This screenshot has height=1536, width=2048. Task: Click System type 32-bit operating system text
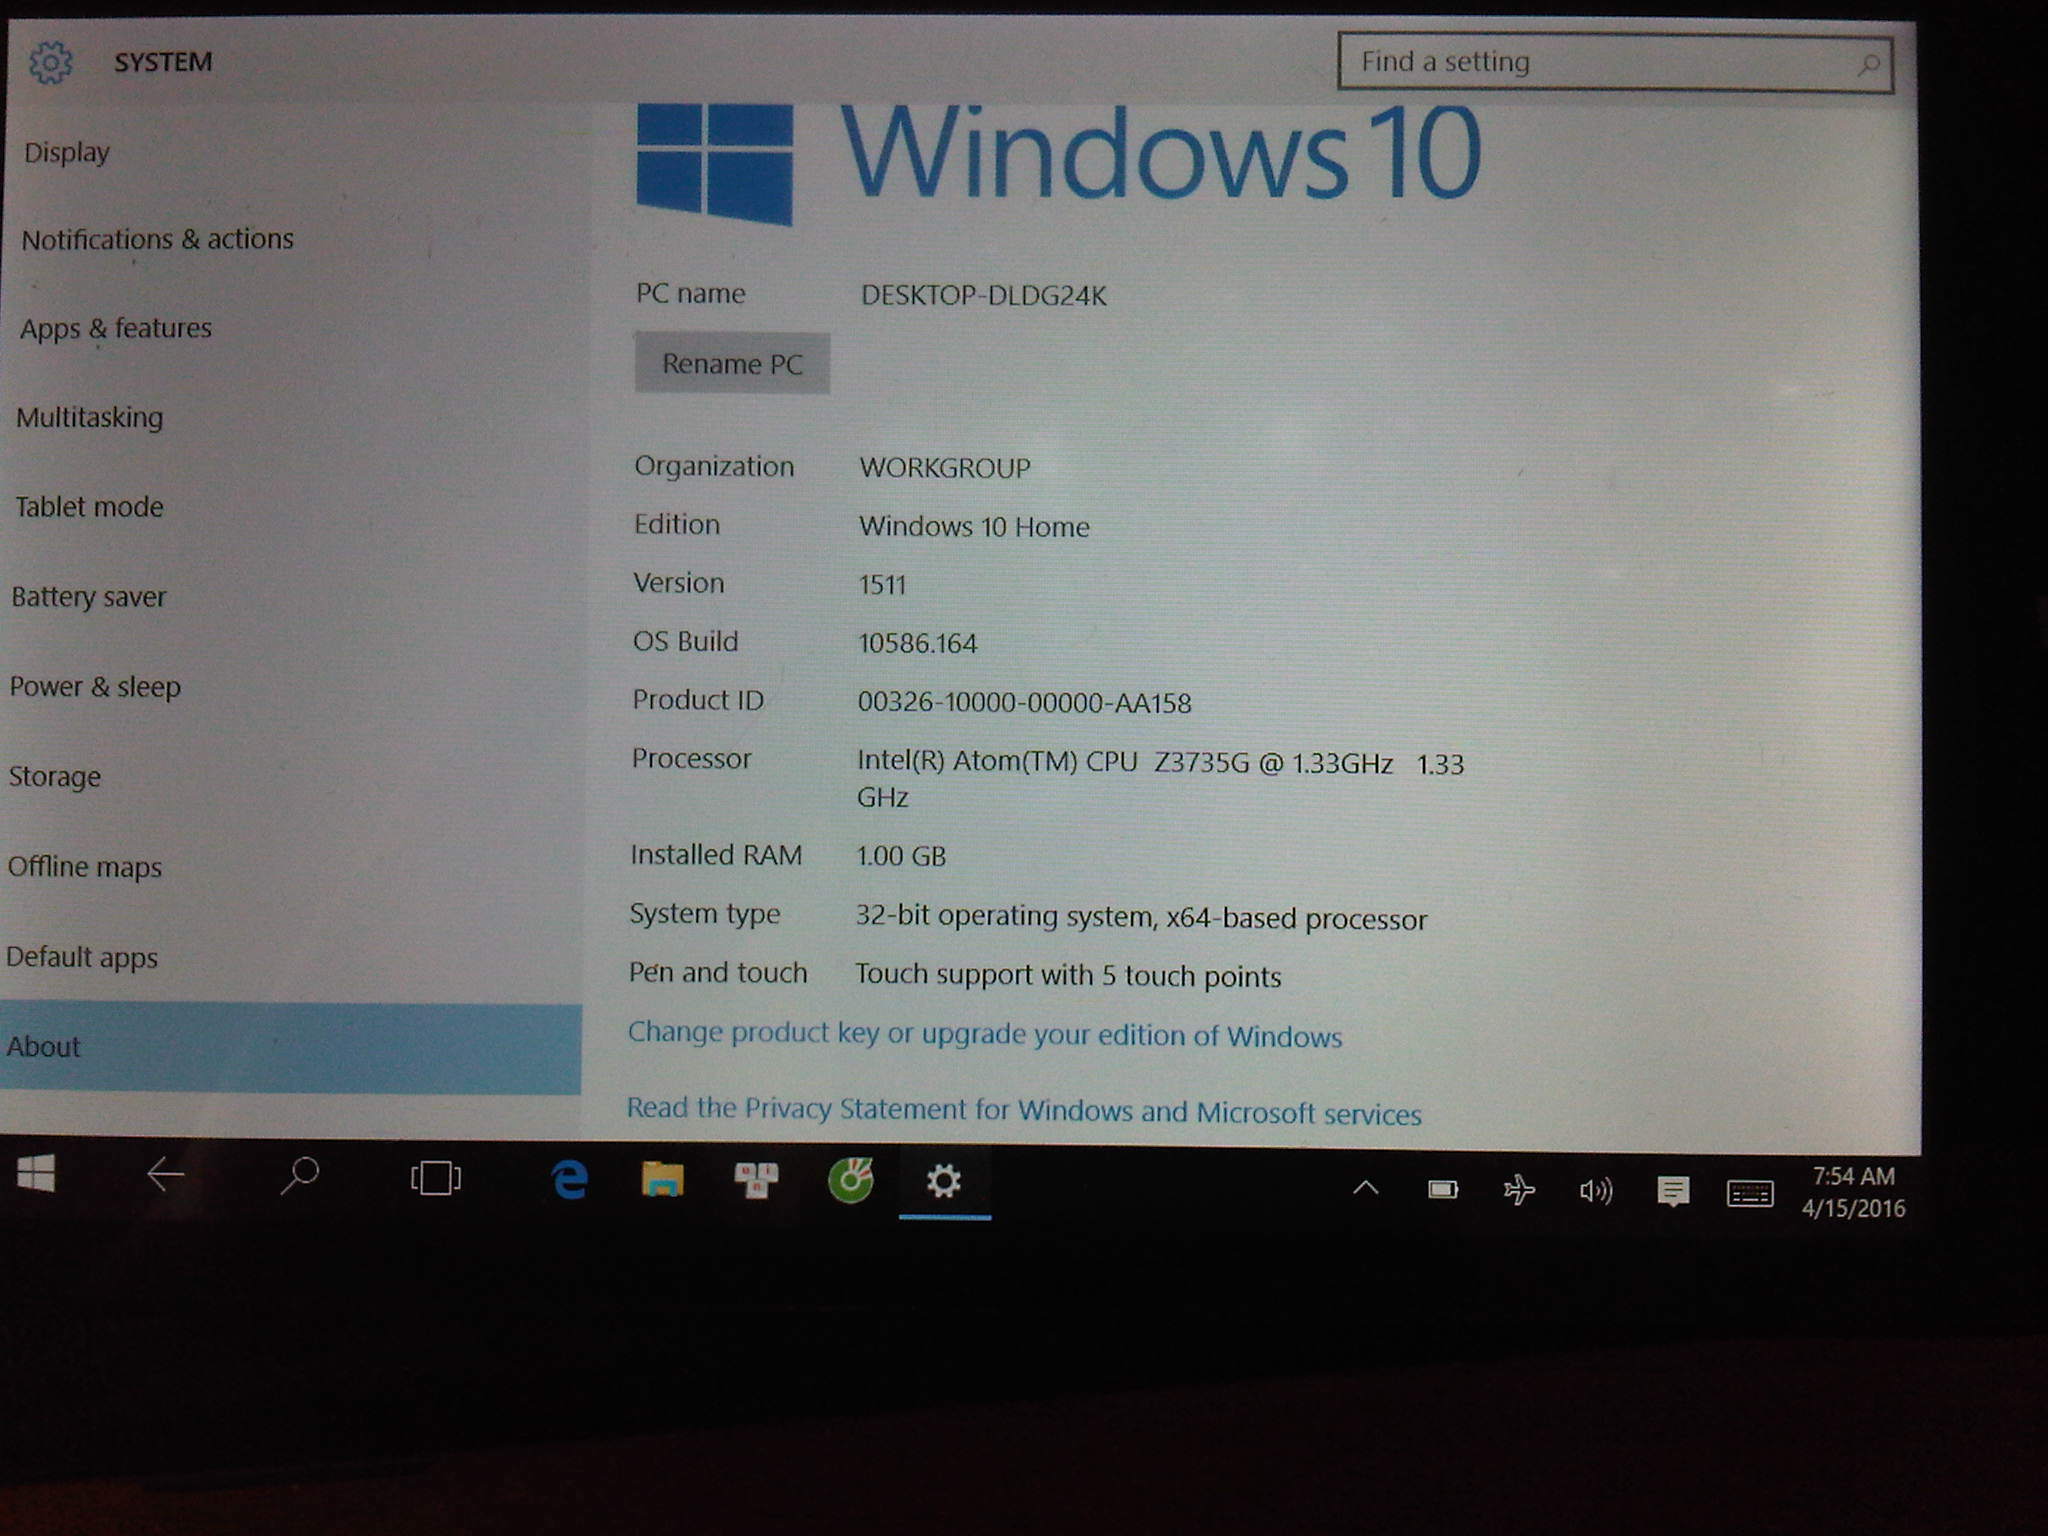(1141, 918)
